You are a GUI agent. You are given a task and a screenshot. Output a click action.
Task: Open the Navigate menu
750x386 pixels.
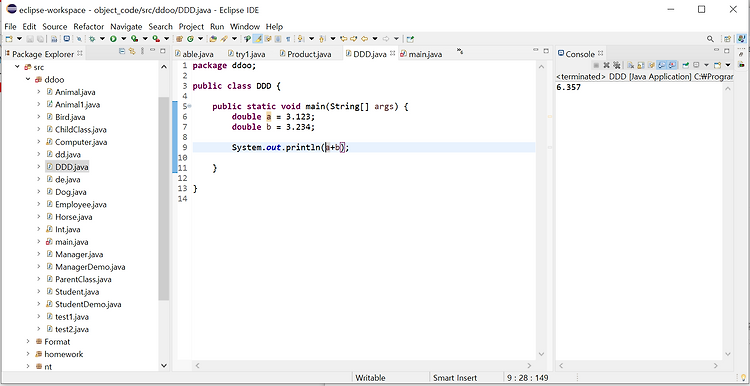[x=126, y=27]
